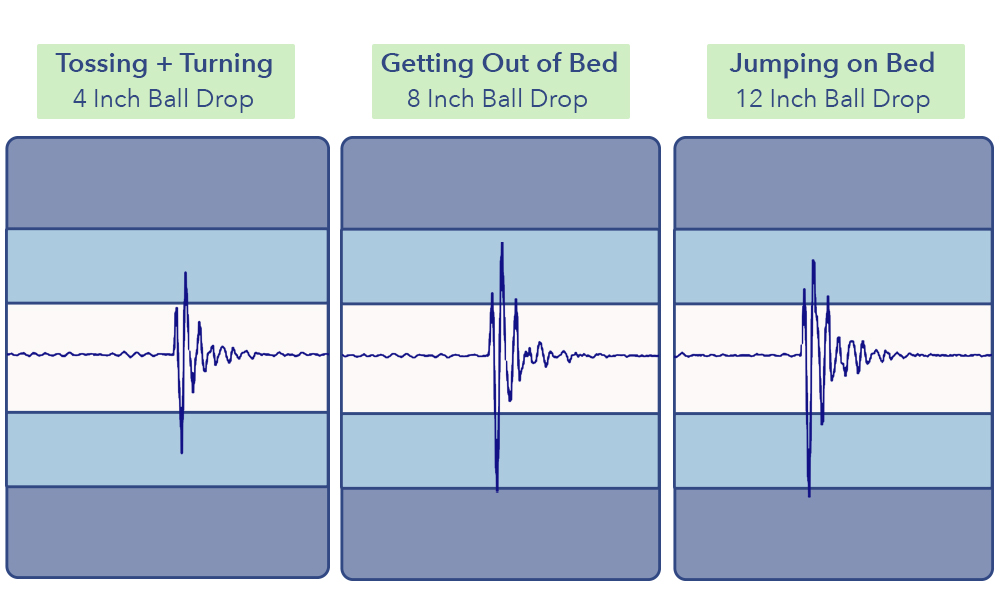The height and width of the screenshot is (607, 1000).
Task: Select the 12 Inch Ball Drop text
Action: click(833, 99)
